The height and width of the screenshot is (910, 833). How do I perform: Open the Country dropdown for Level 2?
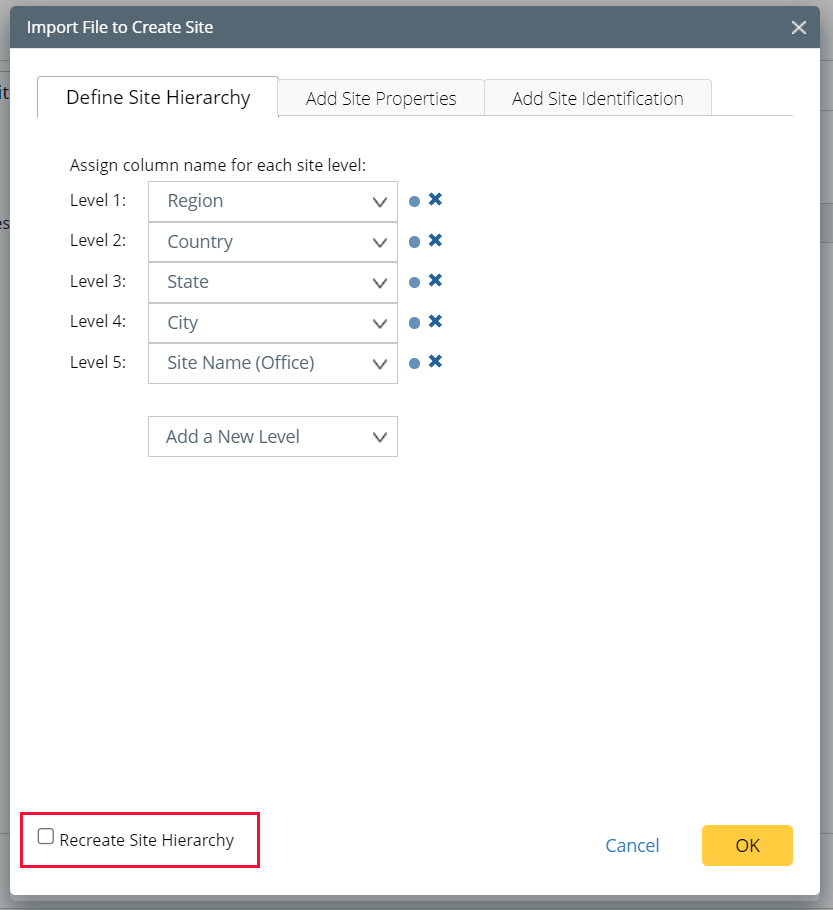[379, 241]
